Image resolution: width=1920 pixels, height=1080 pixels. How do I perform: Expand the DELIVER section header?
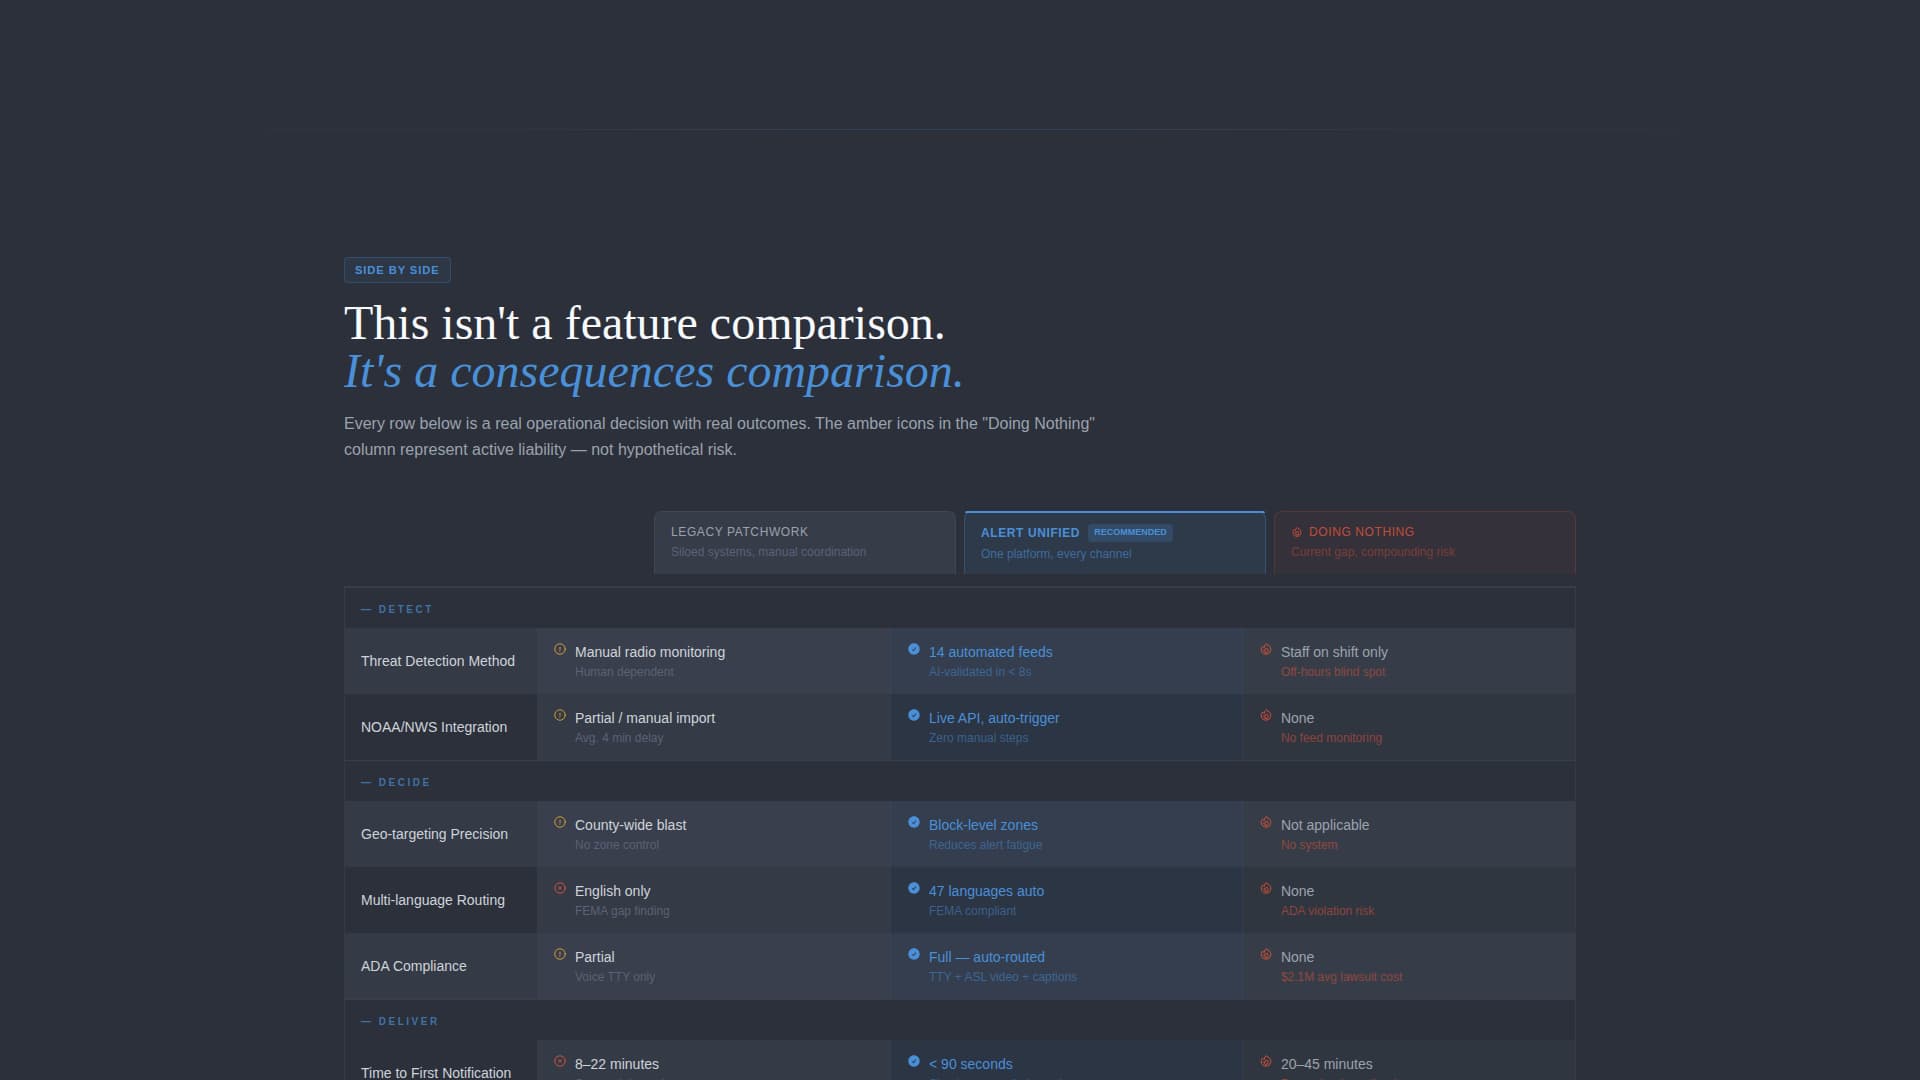pyautogui.click(x=400, y=1021)
